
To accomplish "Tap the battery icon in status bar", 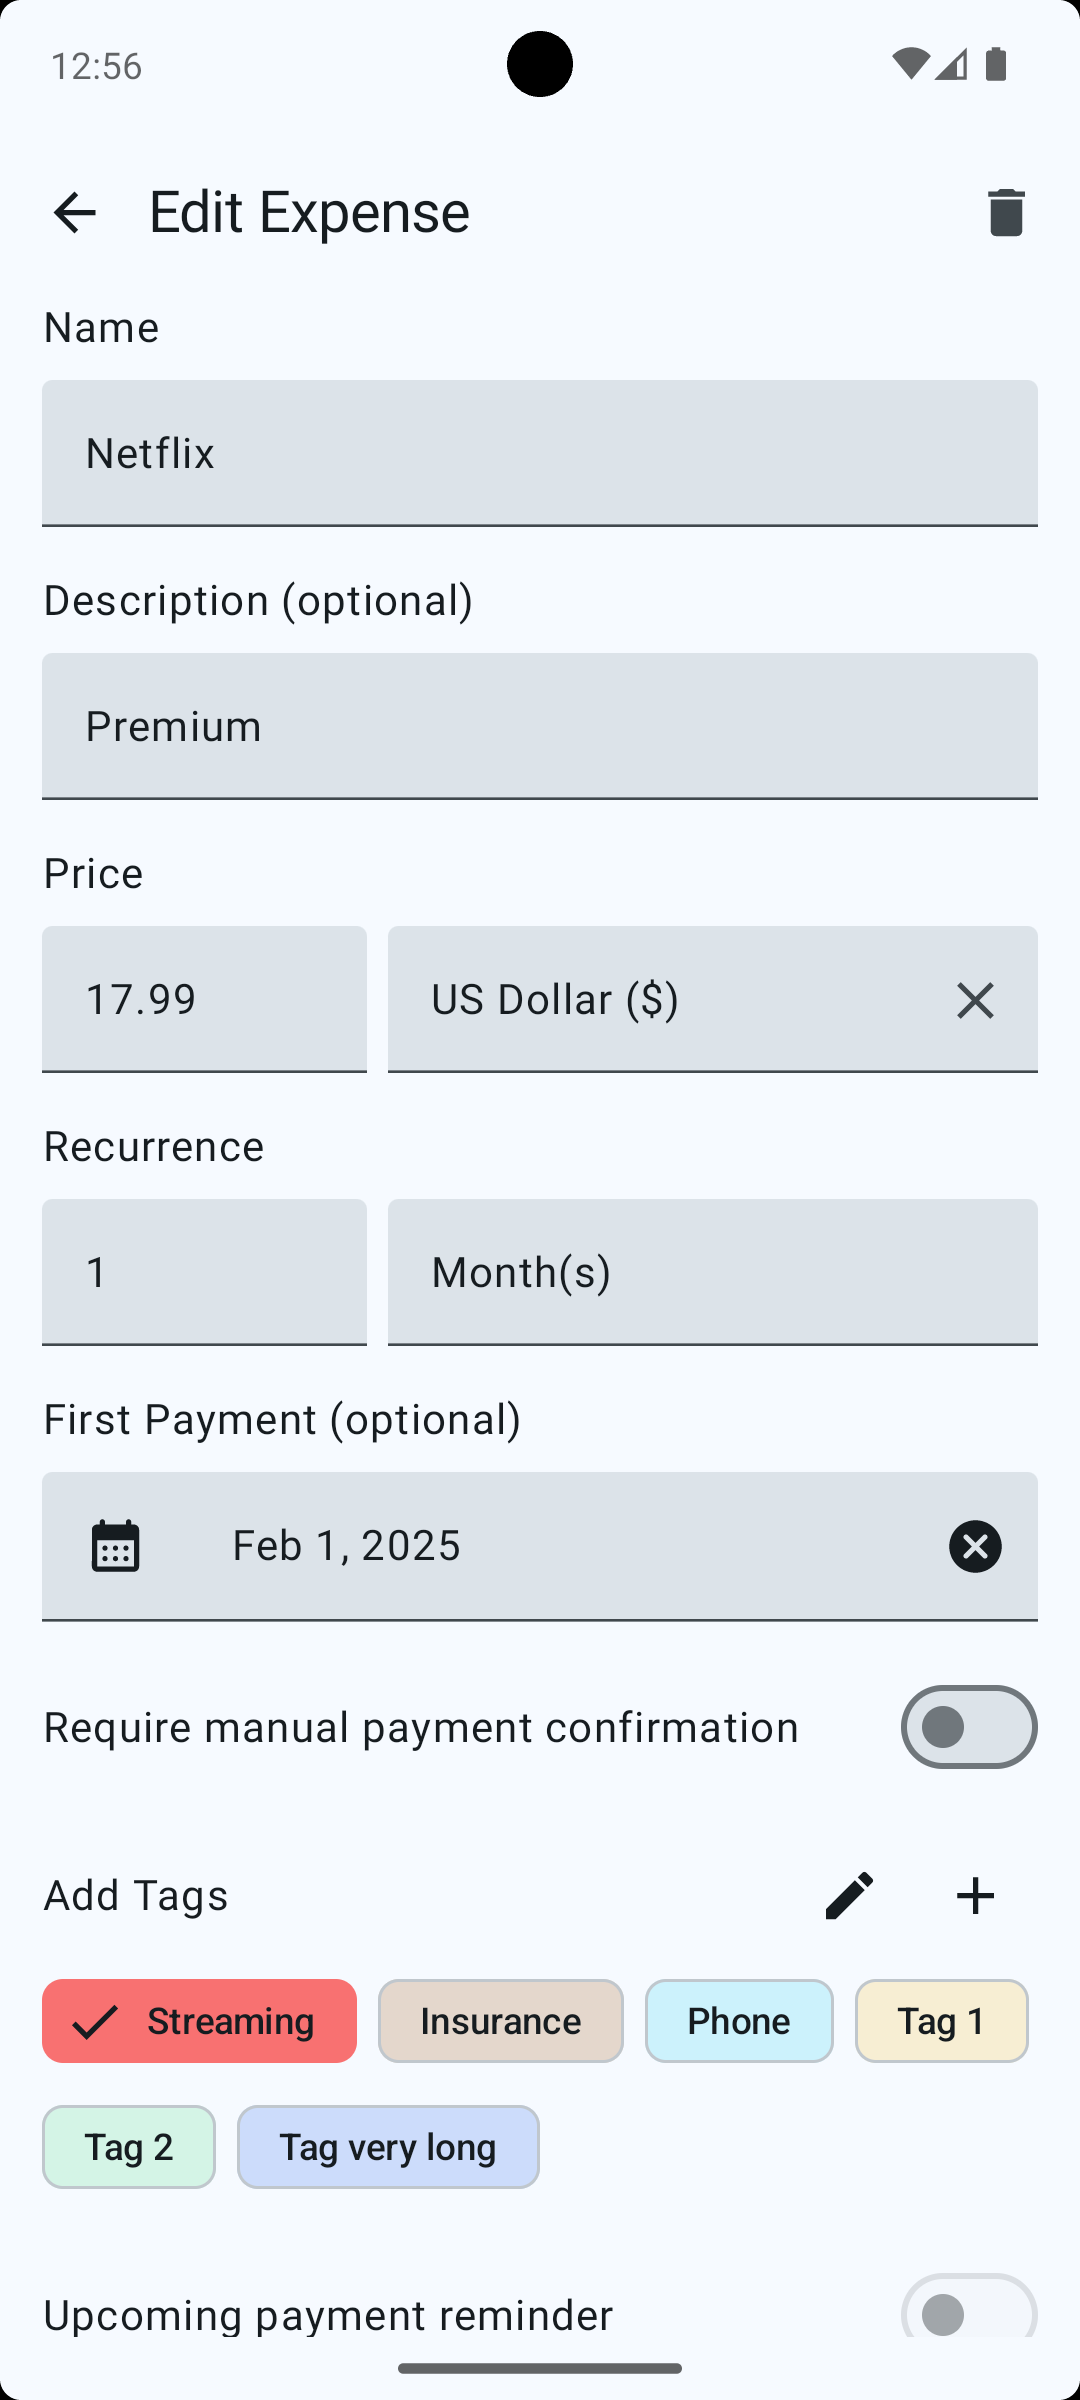I will click(996, 65).
